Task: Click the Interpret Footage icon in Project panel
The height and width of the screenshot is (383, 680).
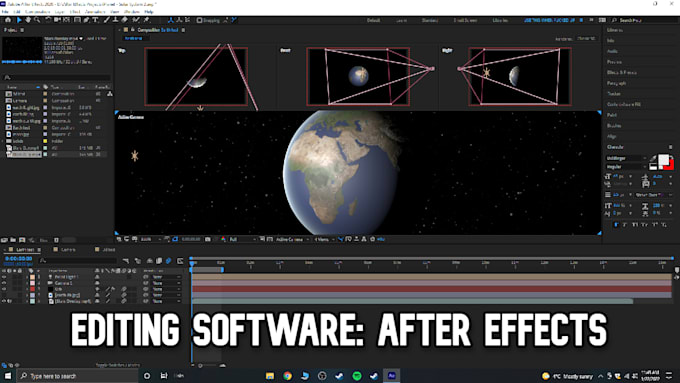Action: tap(4, 240)
